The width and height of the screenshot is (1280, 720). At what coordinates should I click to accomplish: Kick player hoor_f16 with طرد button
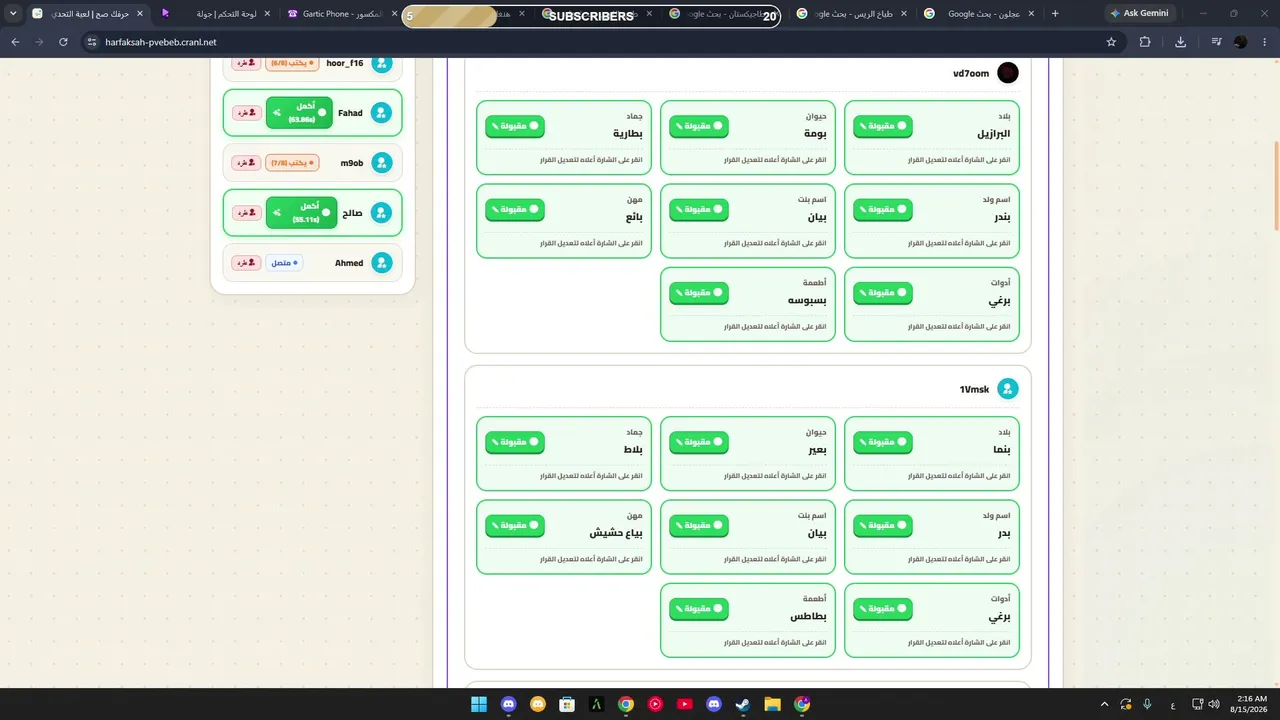246,63
